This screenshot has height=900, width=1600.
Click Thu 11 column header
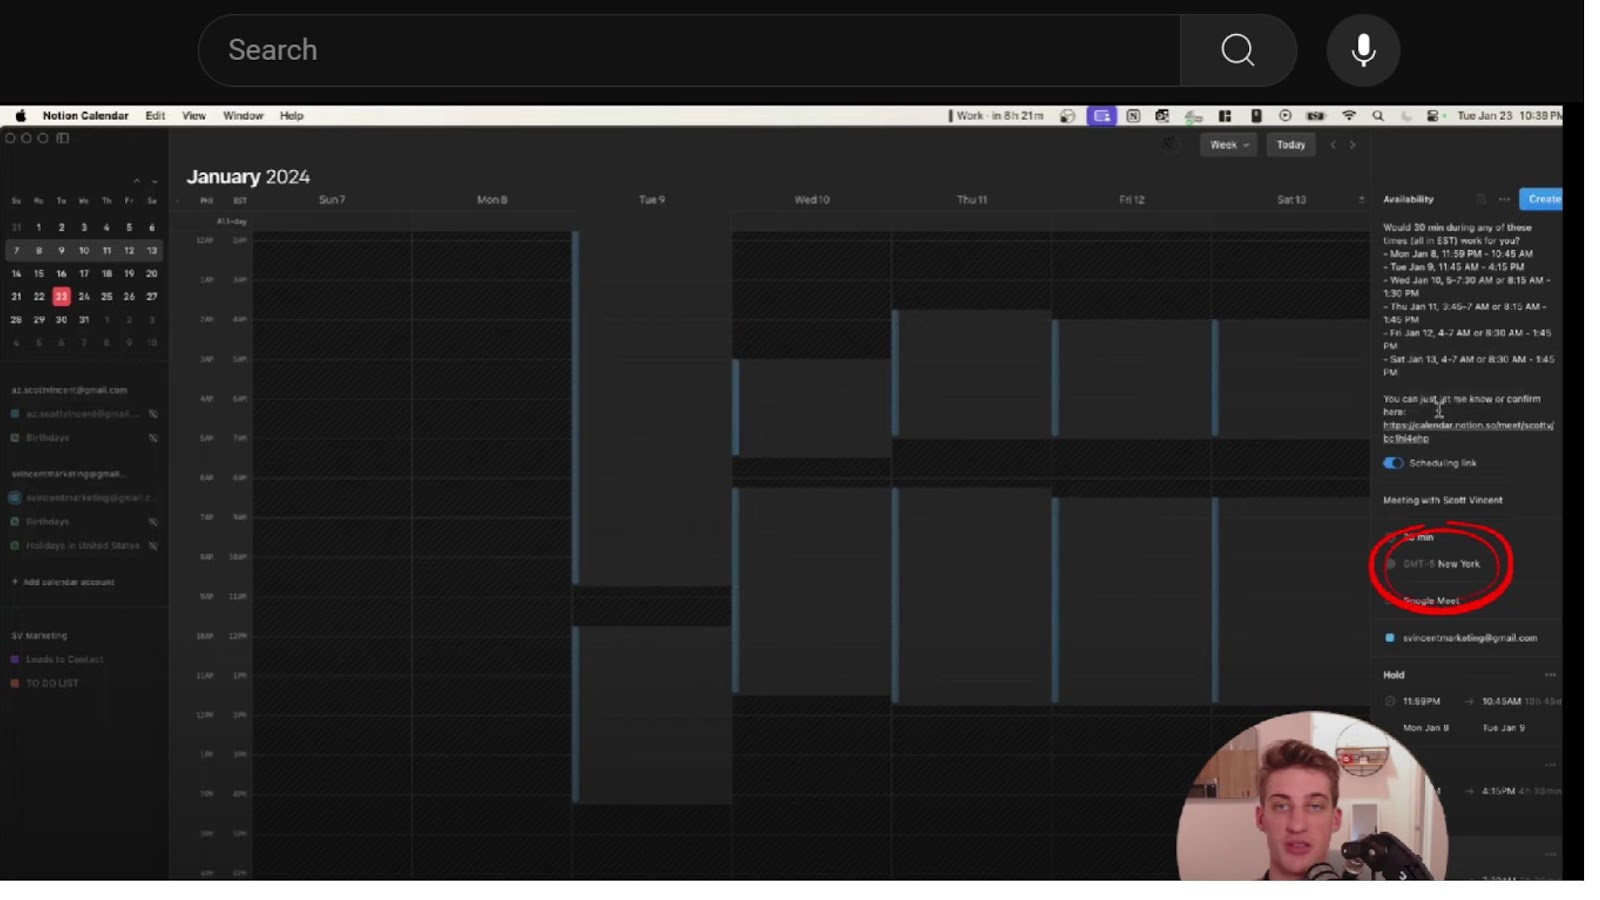click(972, 200)
